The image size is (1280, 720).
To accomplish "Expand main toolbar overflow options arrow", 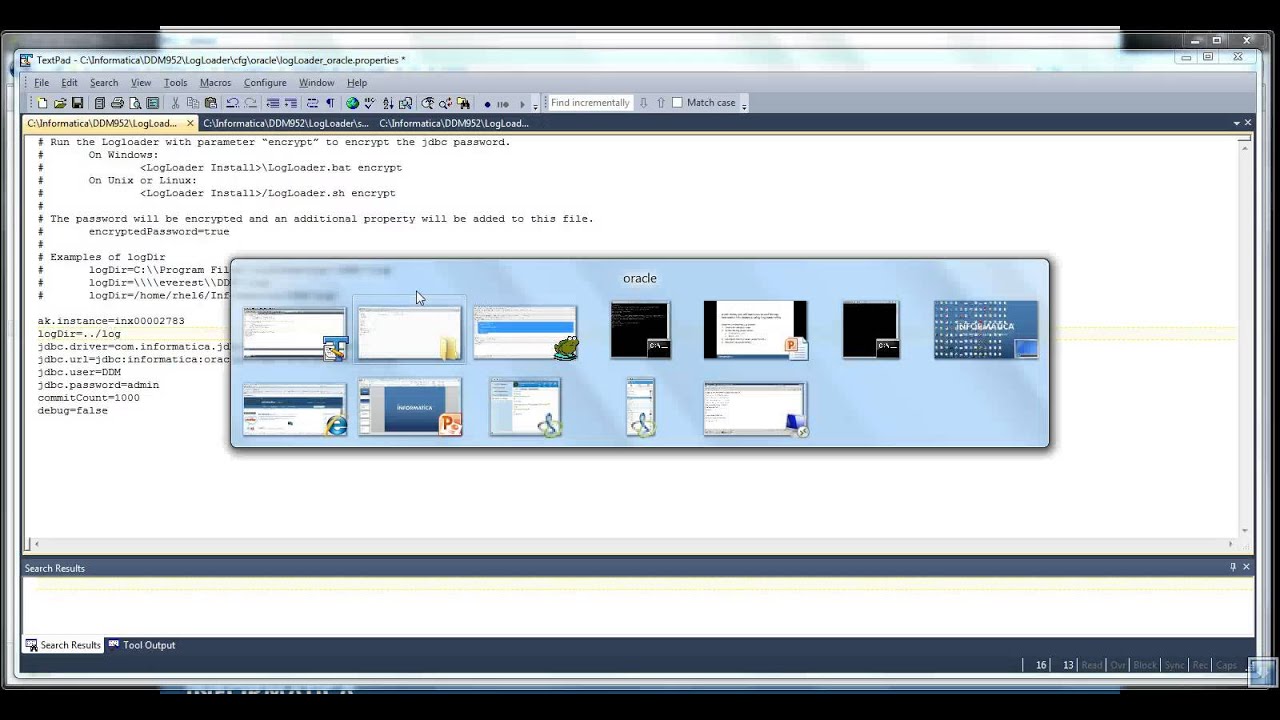I will (535, 105).
